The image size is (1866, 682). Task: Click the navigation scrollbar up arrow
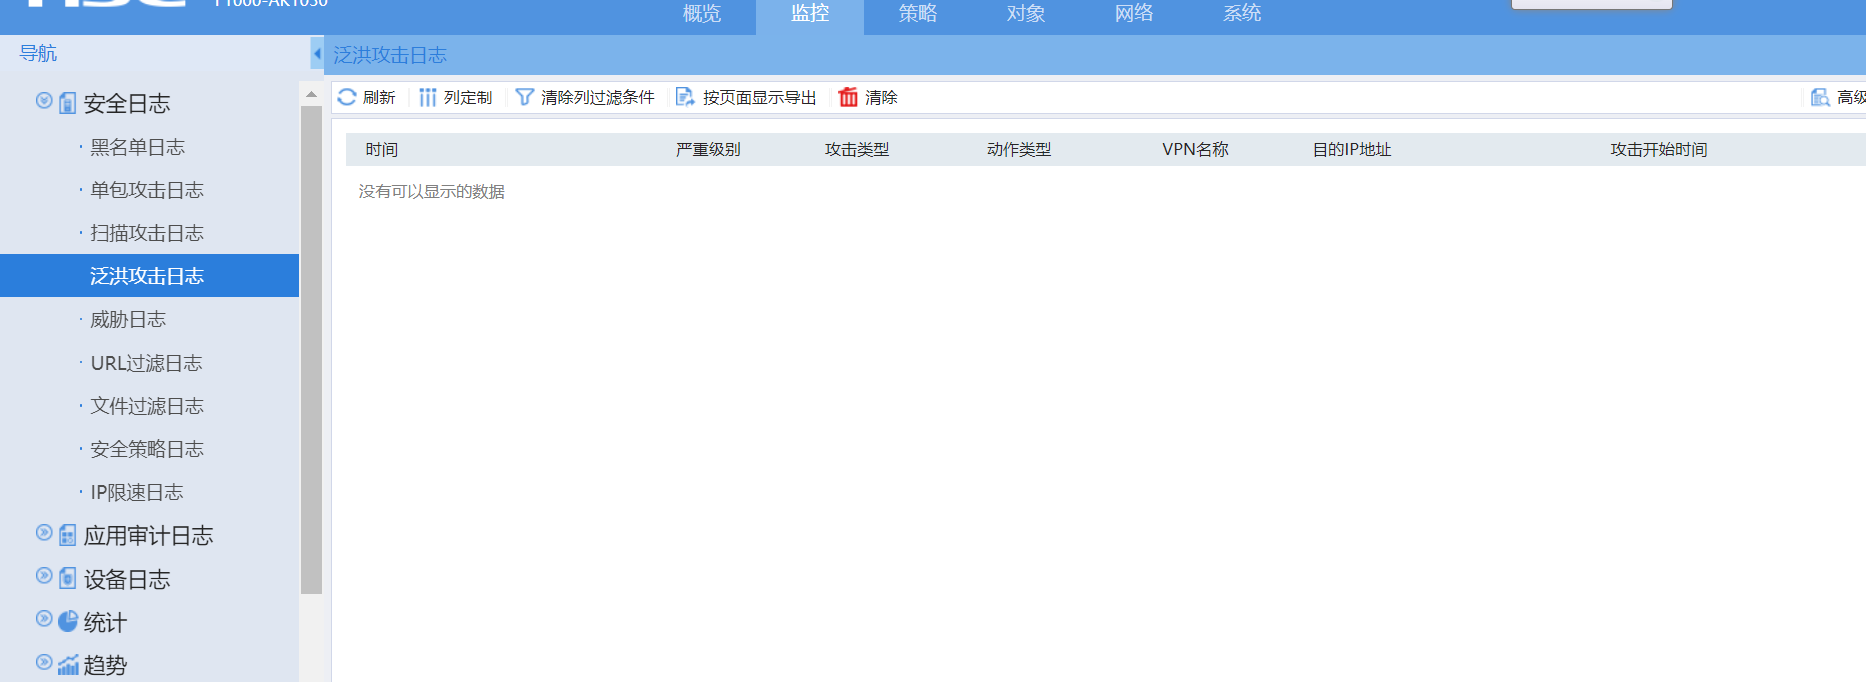311,94
